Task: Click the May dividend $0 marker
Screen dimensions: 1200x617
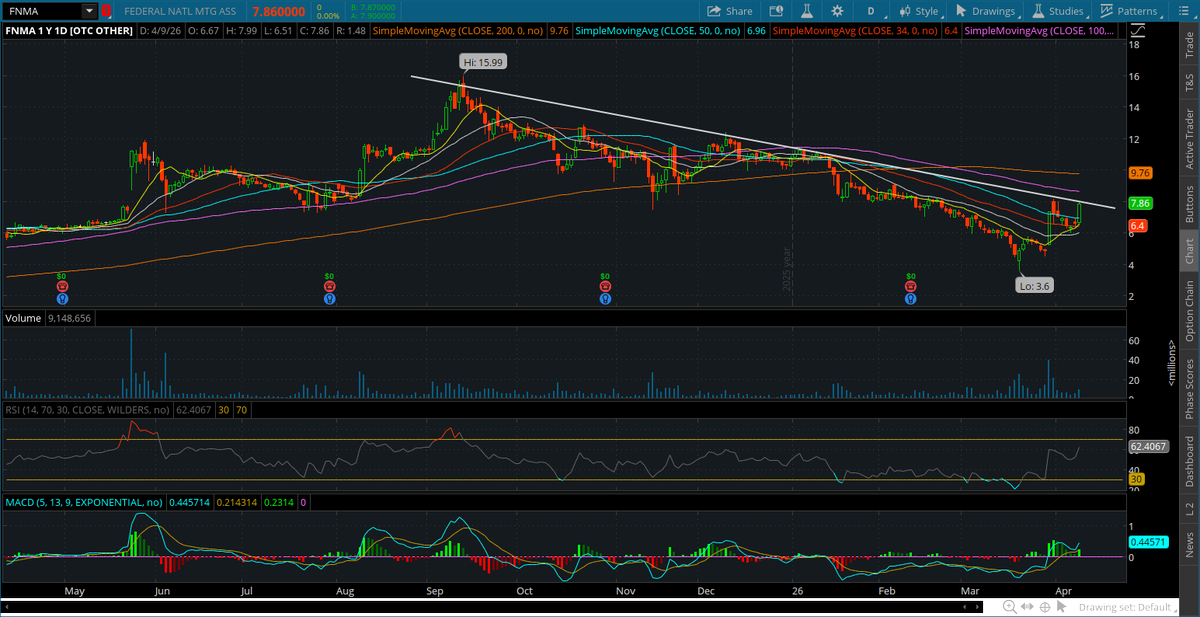Action: click(x=61, y=275)
